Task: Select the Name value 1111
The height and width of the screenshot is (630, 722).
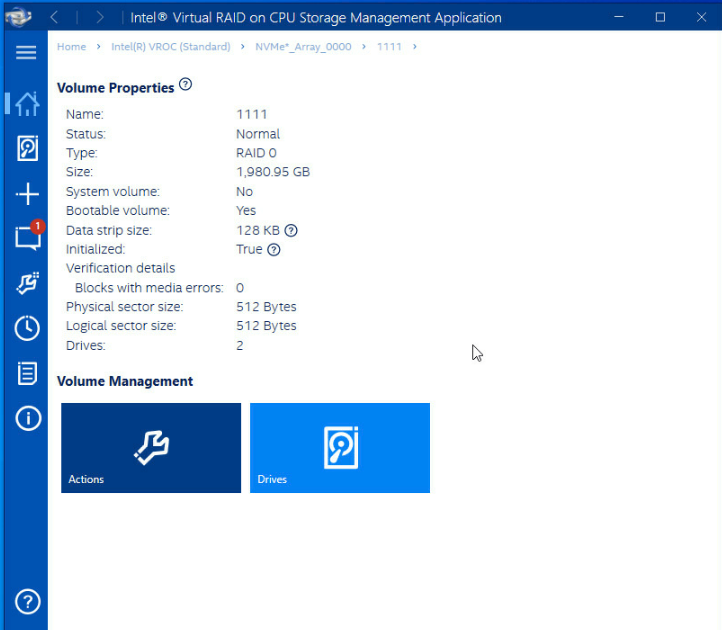Action: [x=251, y=114]
